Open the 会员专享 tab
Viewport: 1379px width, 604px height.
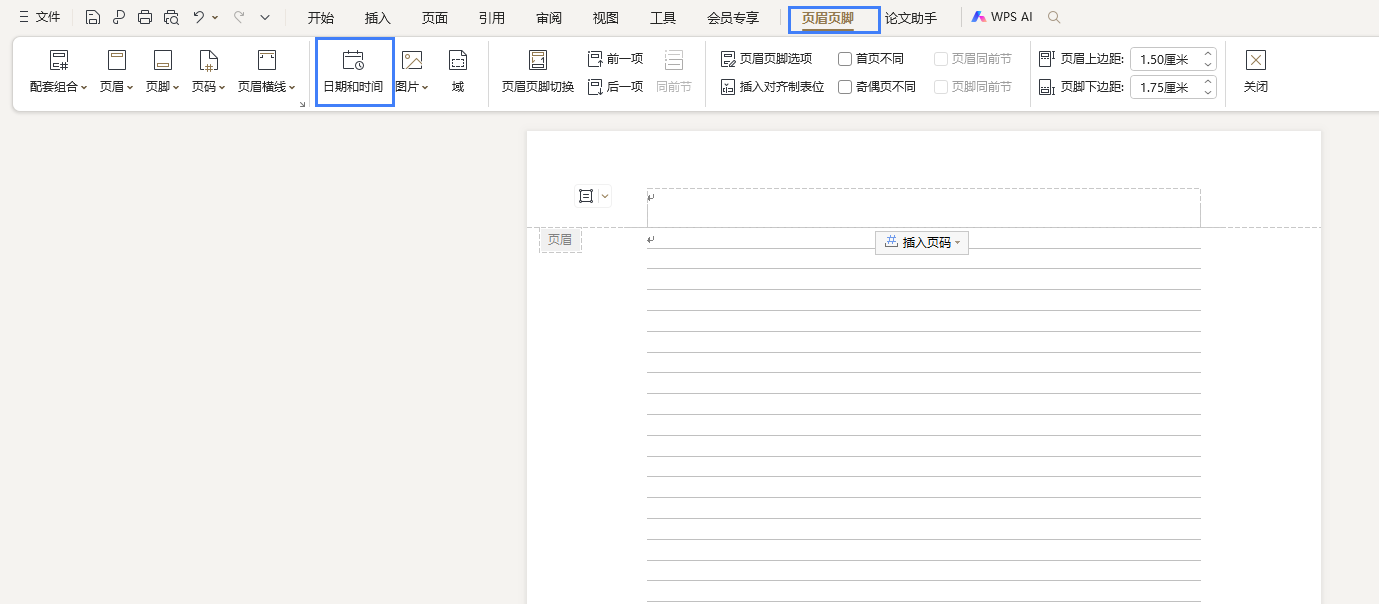click(x=733, y=18)
